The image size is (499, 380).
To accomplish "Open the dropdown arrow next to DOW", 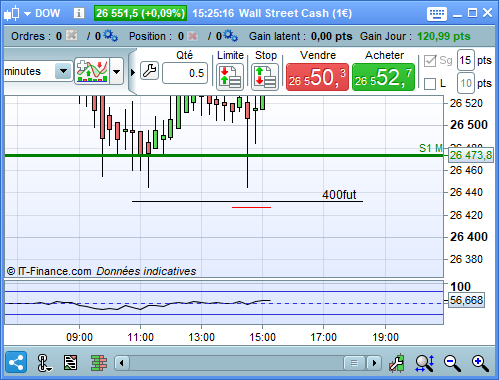I will (x=27, y=14).
